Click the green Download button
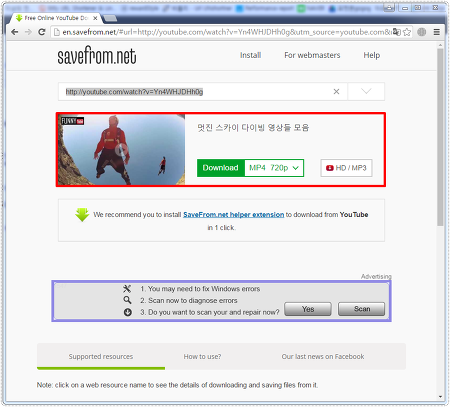 pyautogui.click(x=221, y=168)
